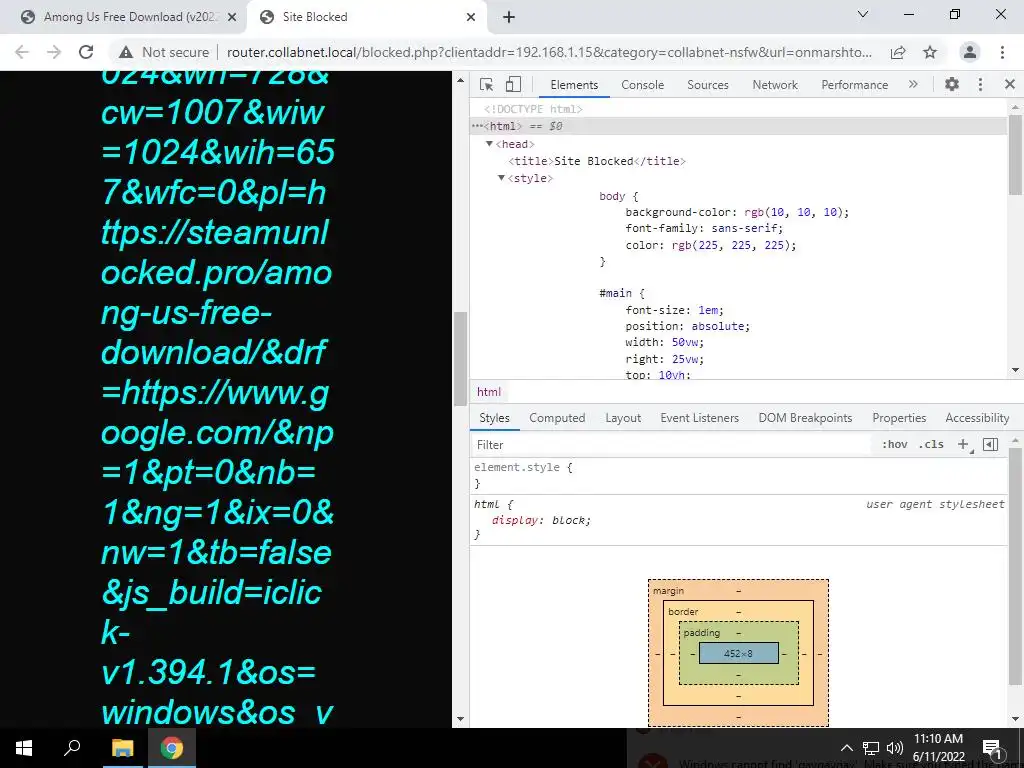
Task: Add a new style rule plus icon
Action: click(963, 445)
